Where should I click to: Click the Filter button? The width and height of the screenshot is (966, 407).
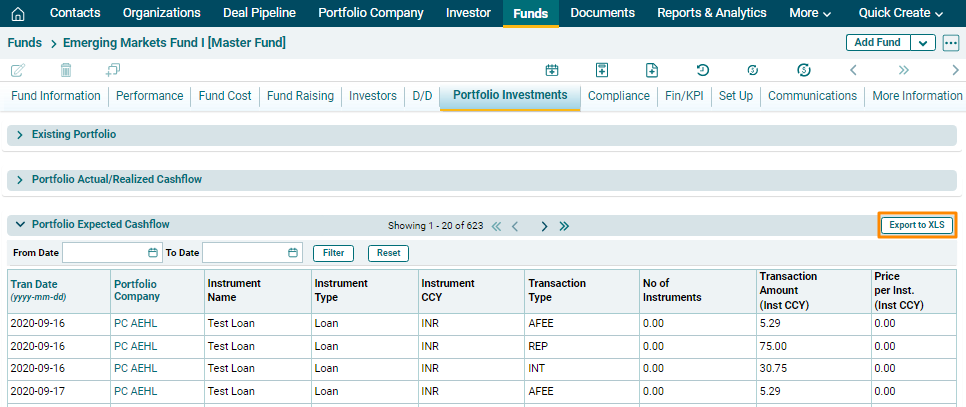click(x=333, y=253)
